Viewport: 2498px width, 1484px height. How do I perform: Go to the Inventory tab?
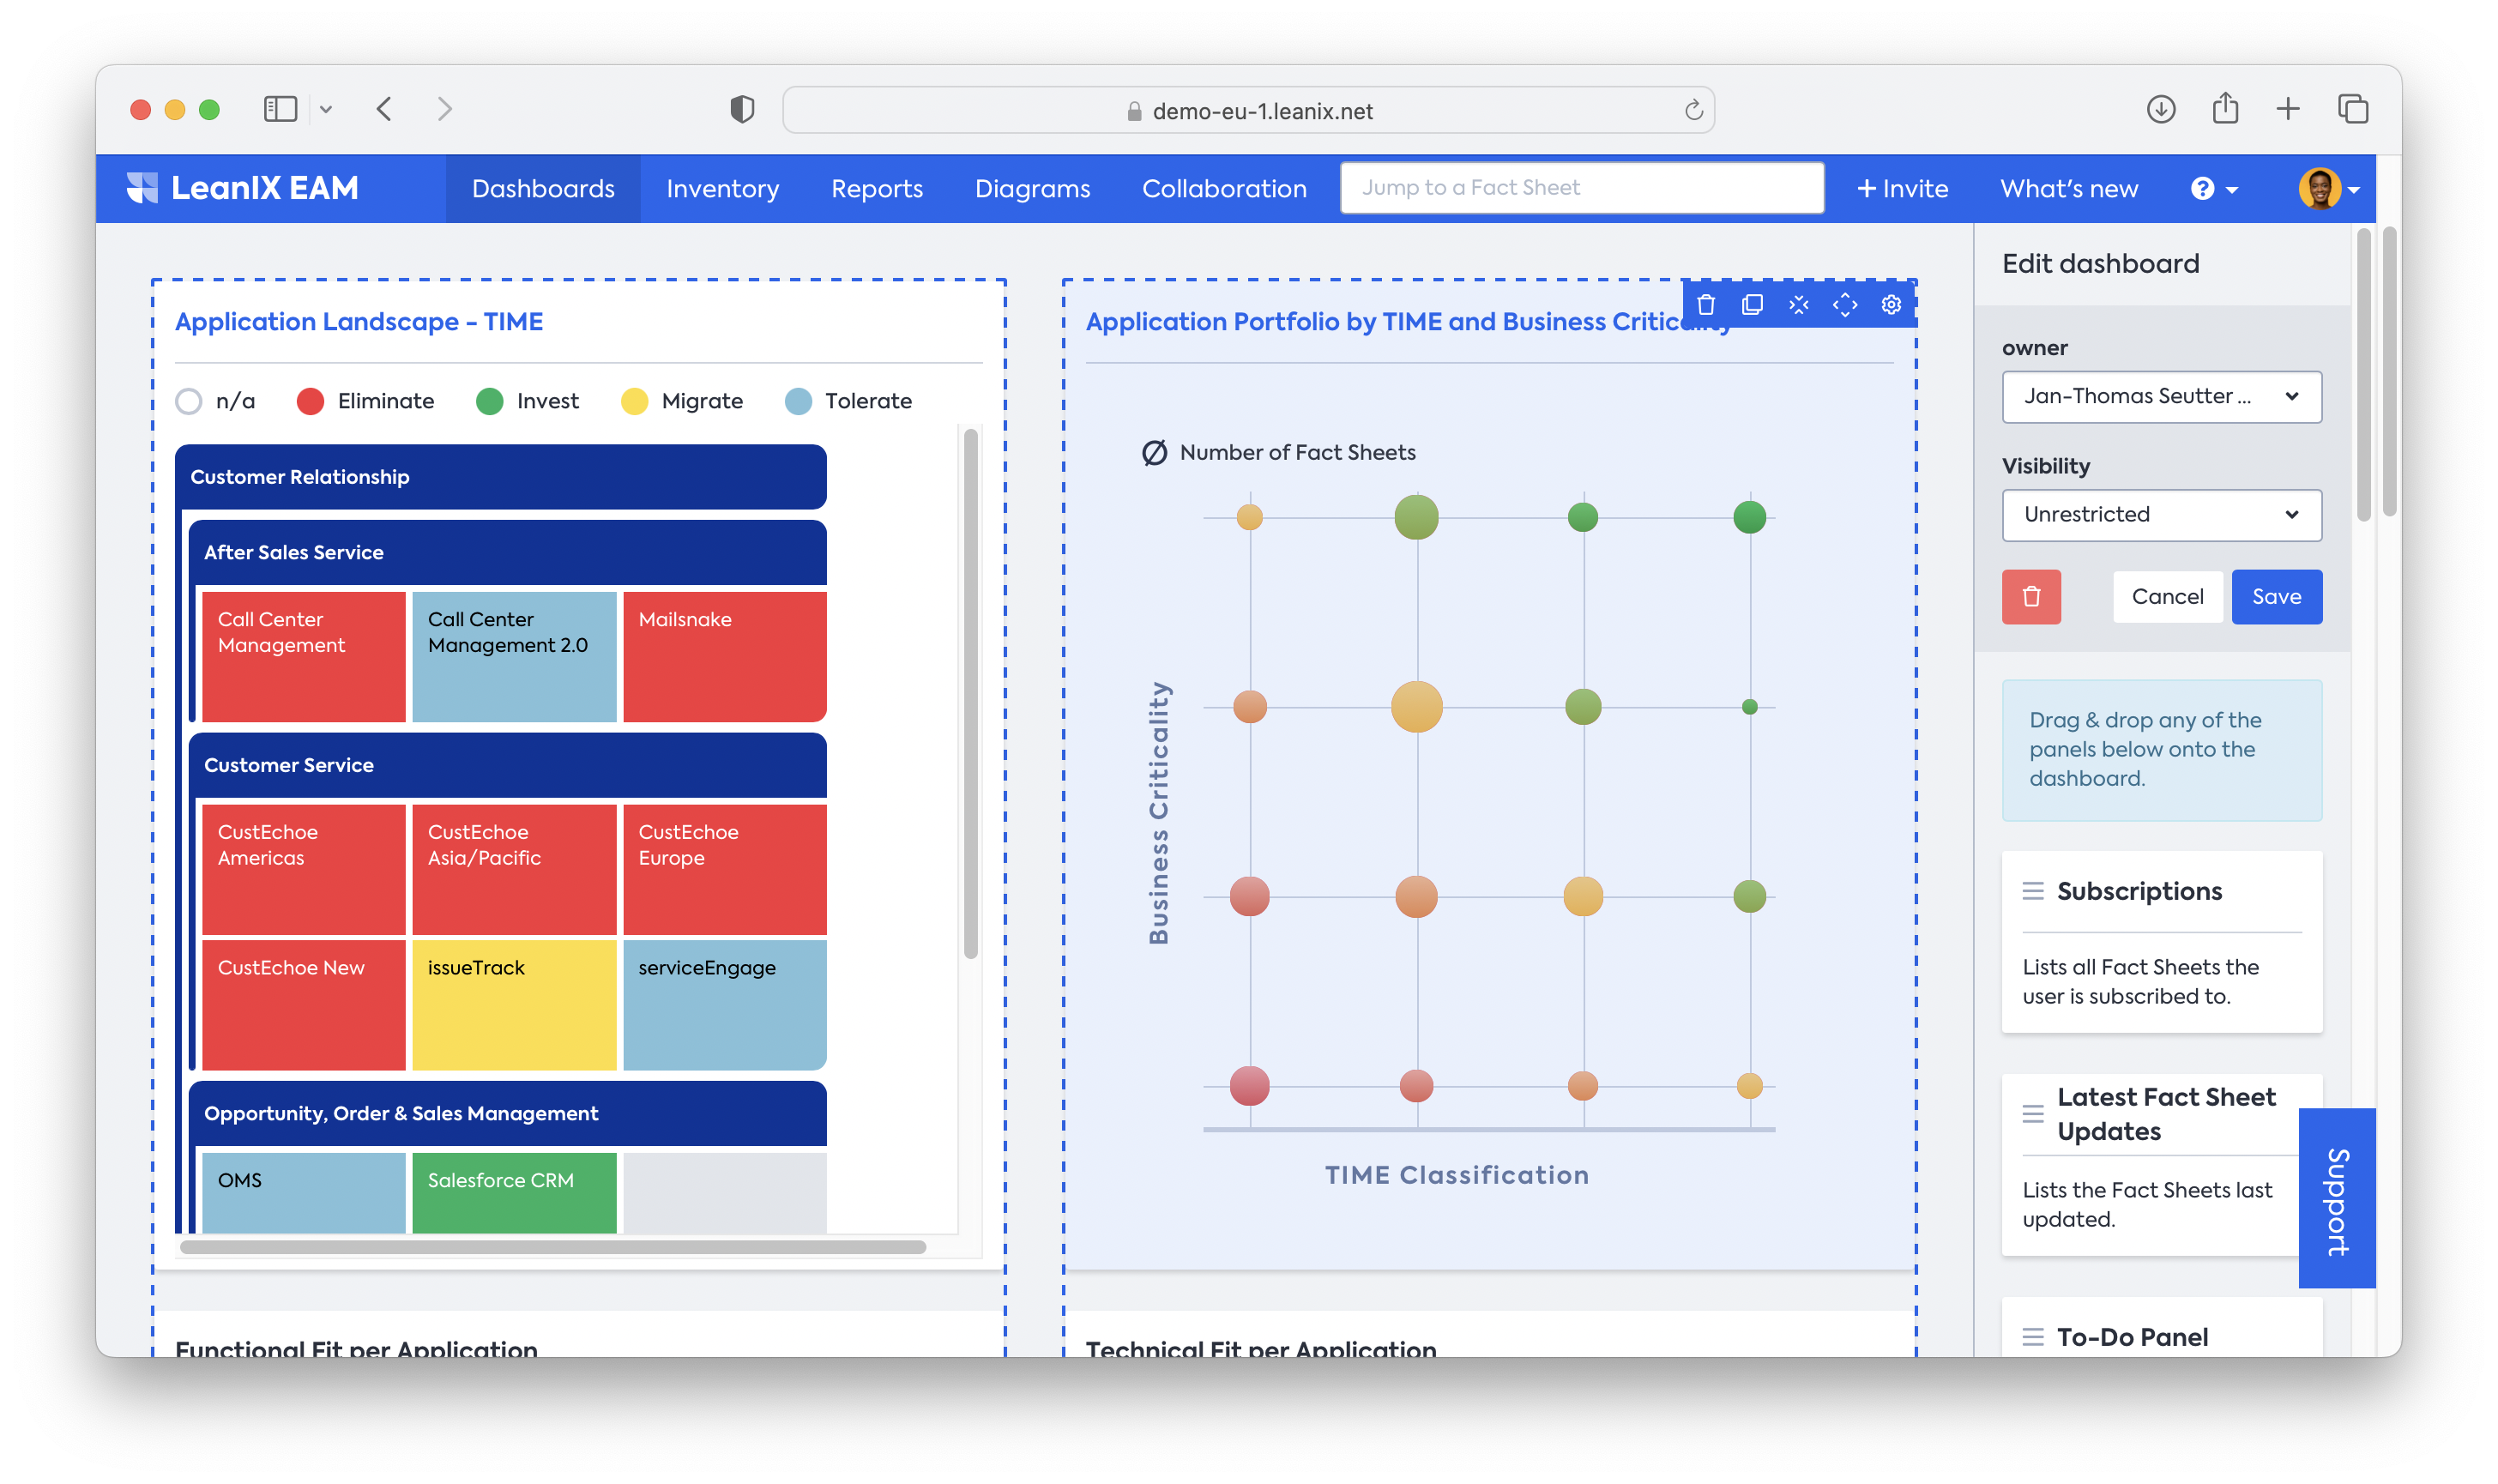(722, 189)
